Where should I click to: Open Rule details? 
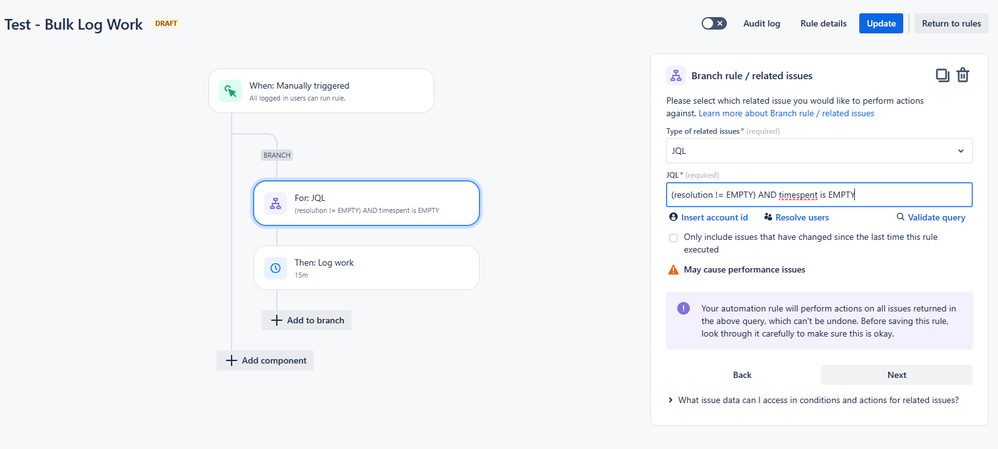click(x=824, y=24)
